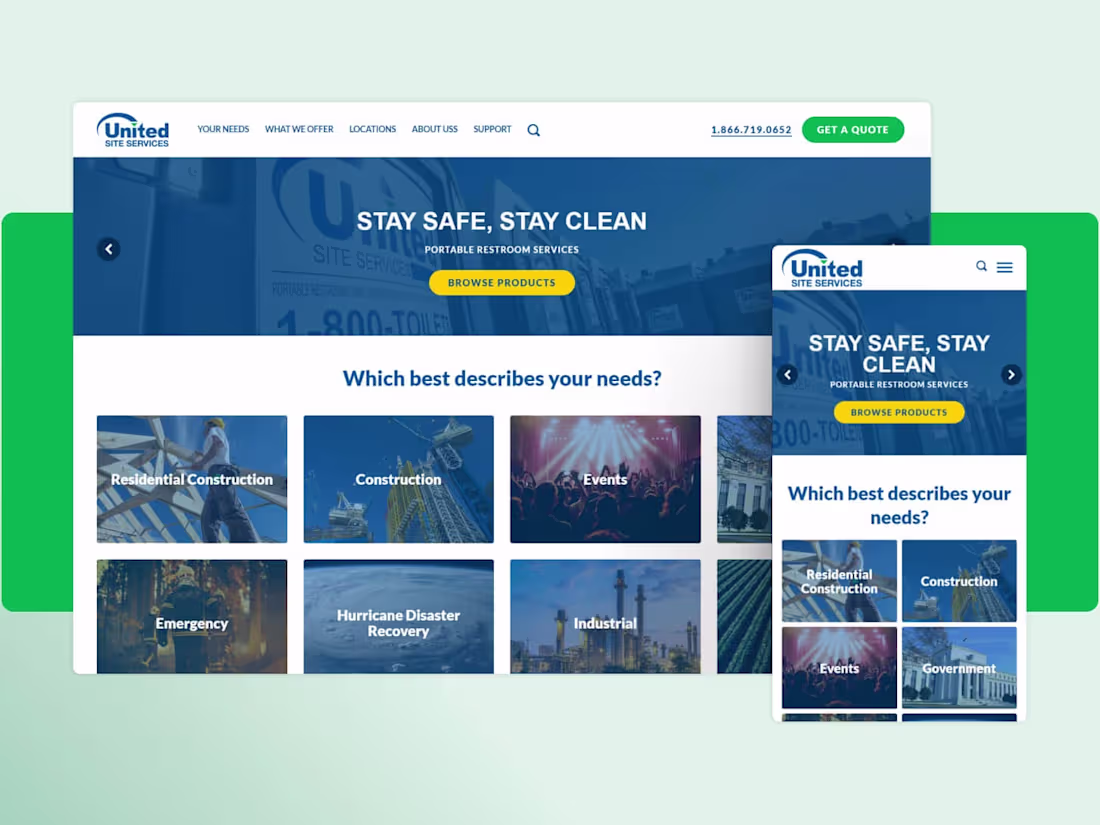Click the United Site Services desktop logo
The image size is (1100, 825).
(x=133, y=130)
